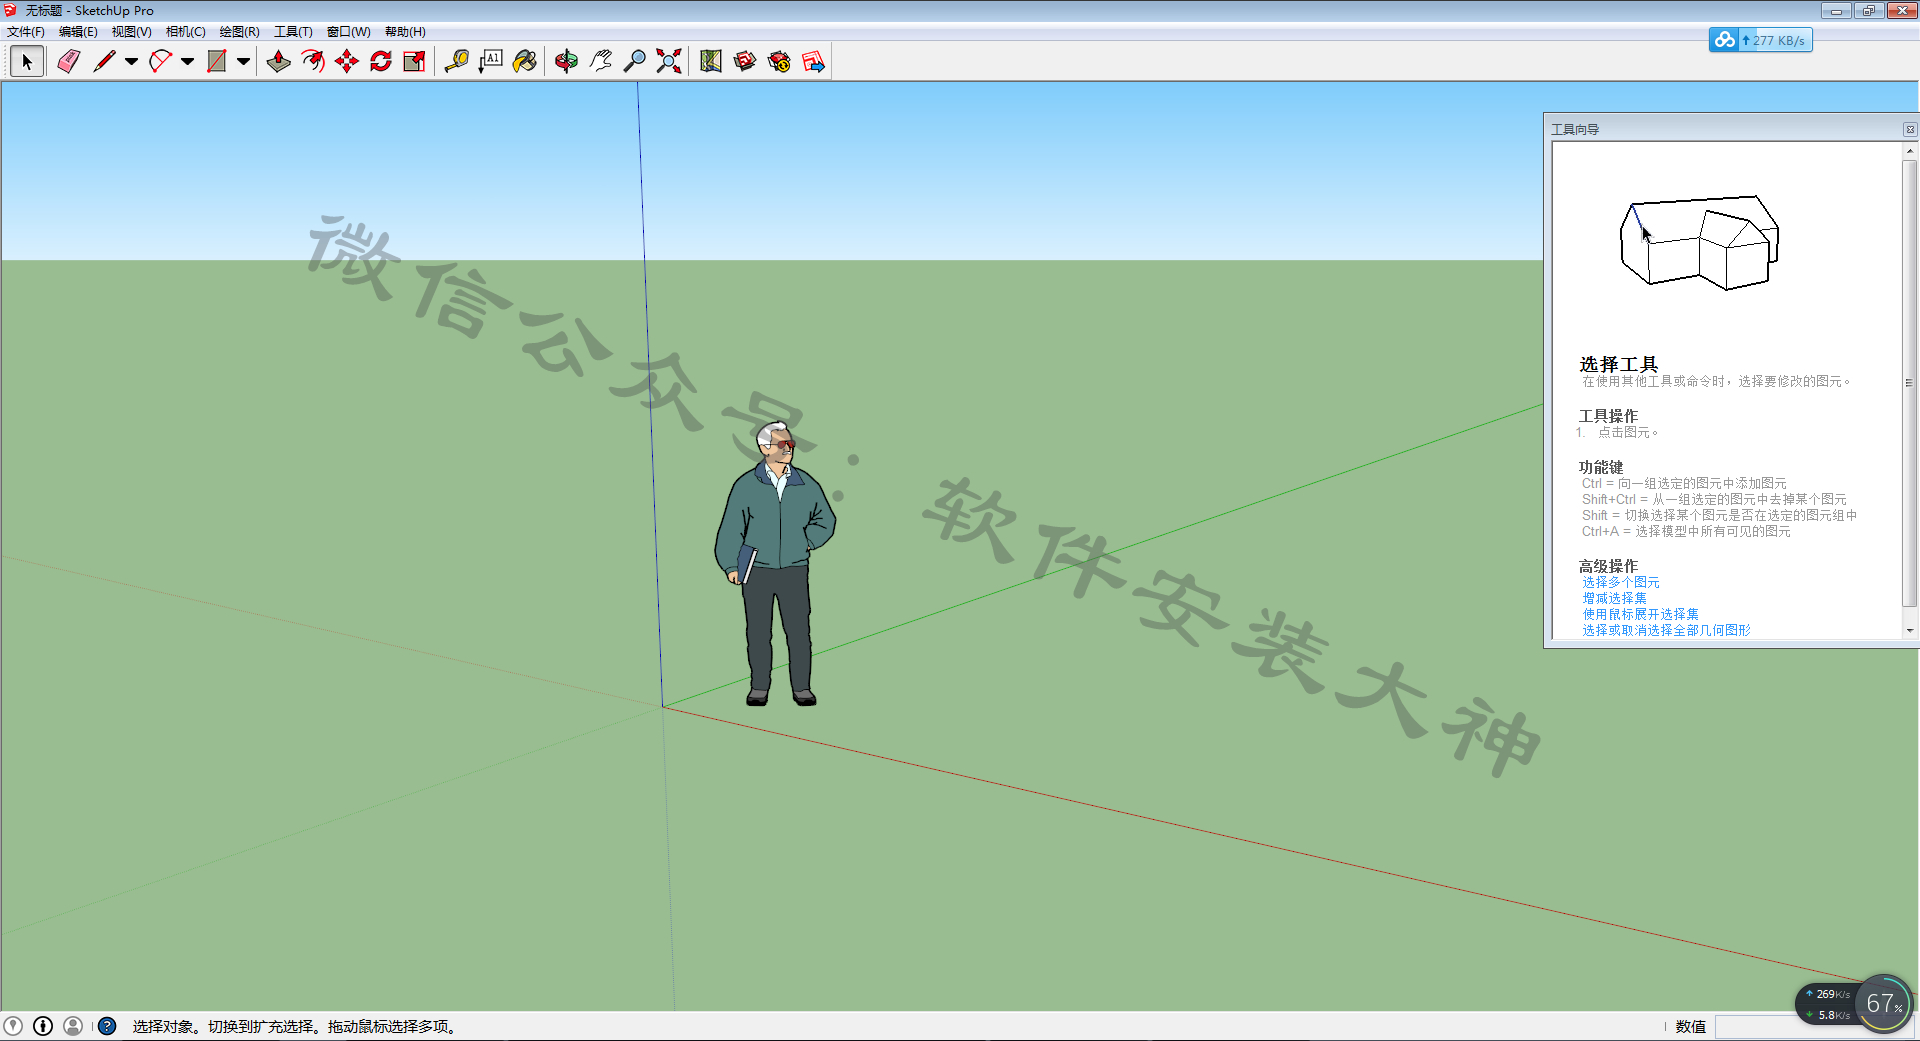Screen dimensions: 1920x1041
Task: Select the Offset tool
Action: pos(313,62)
